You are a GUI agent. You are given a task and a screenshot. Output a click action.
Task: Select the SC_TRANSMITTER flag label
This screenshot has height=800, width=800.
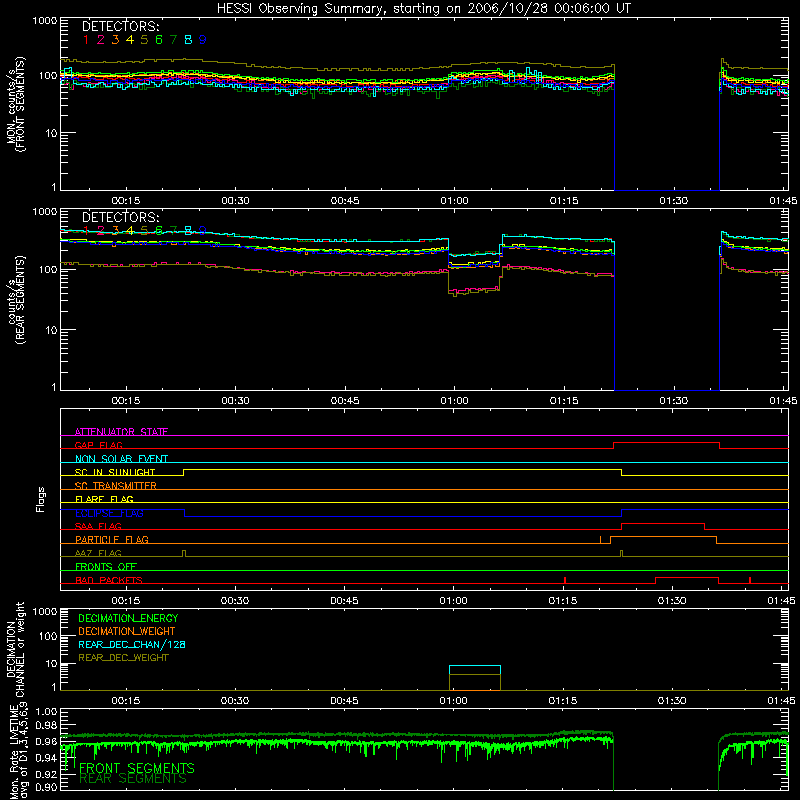point(116,486)
